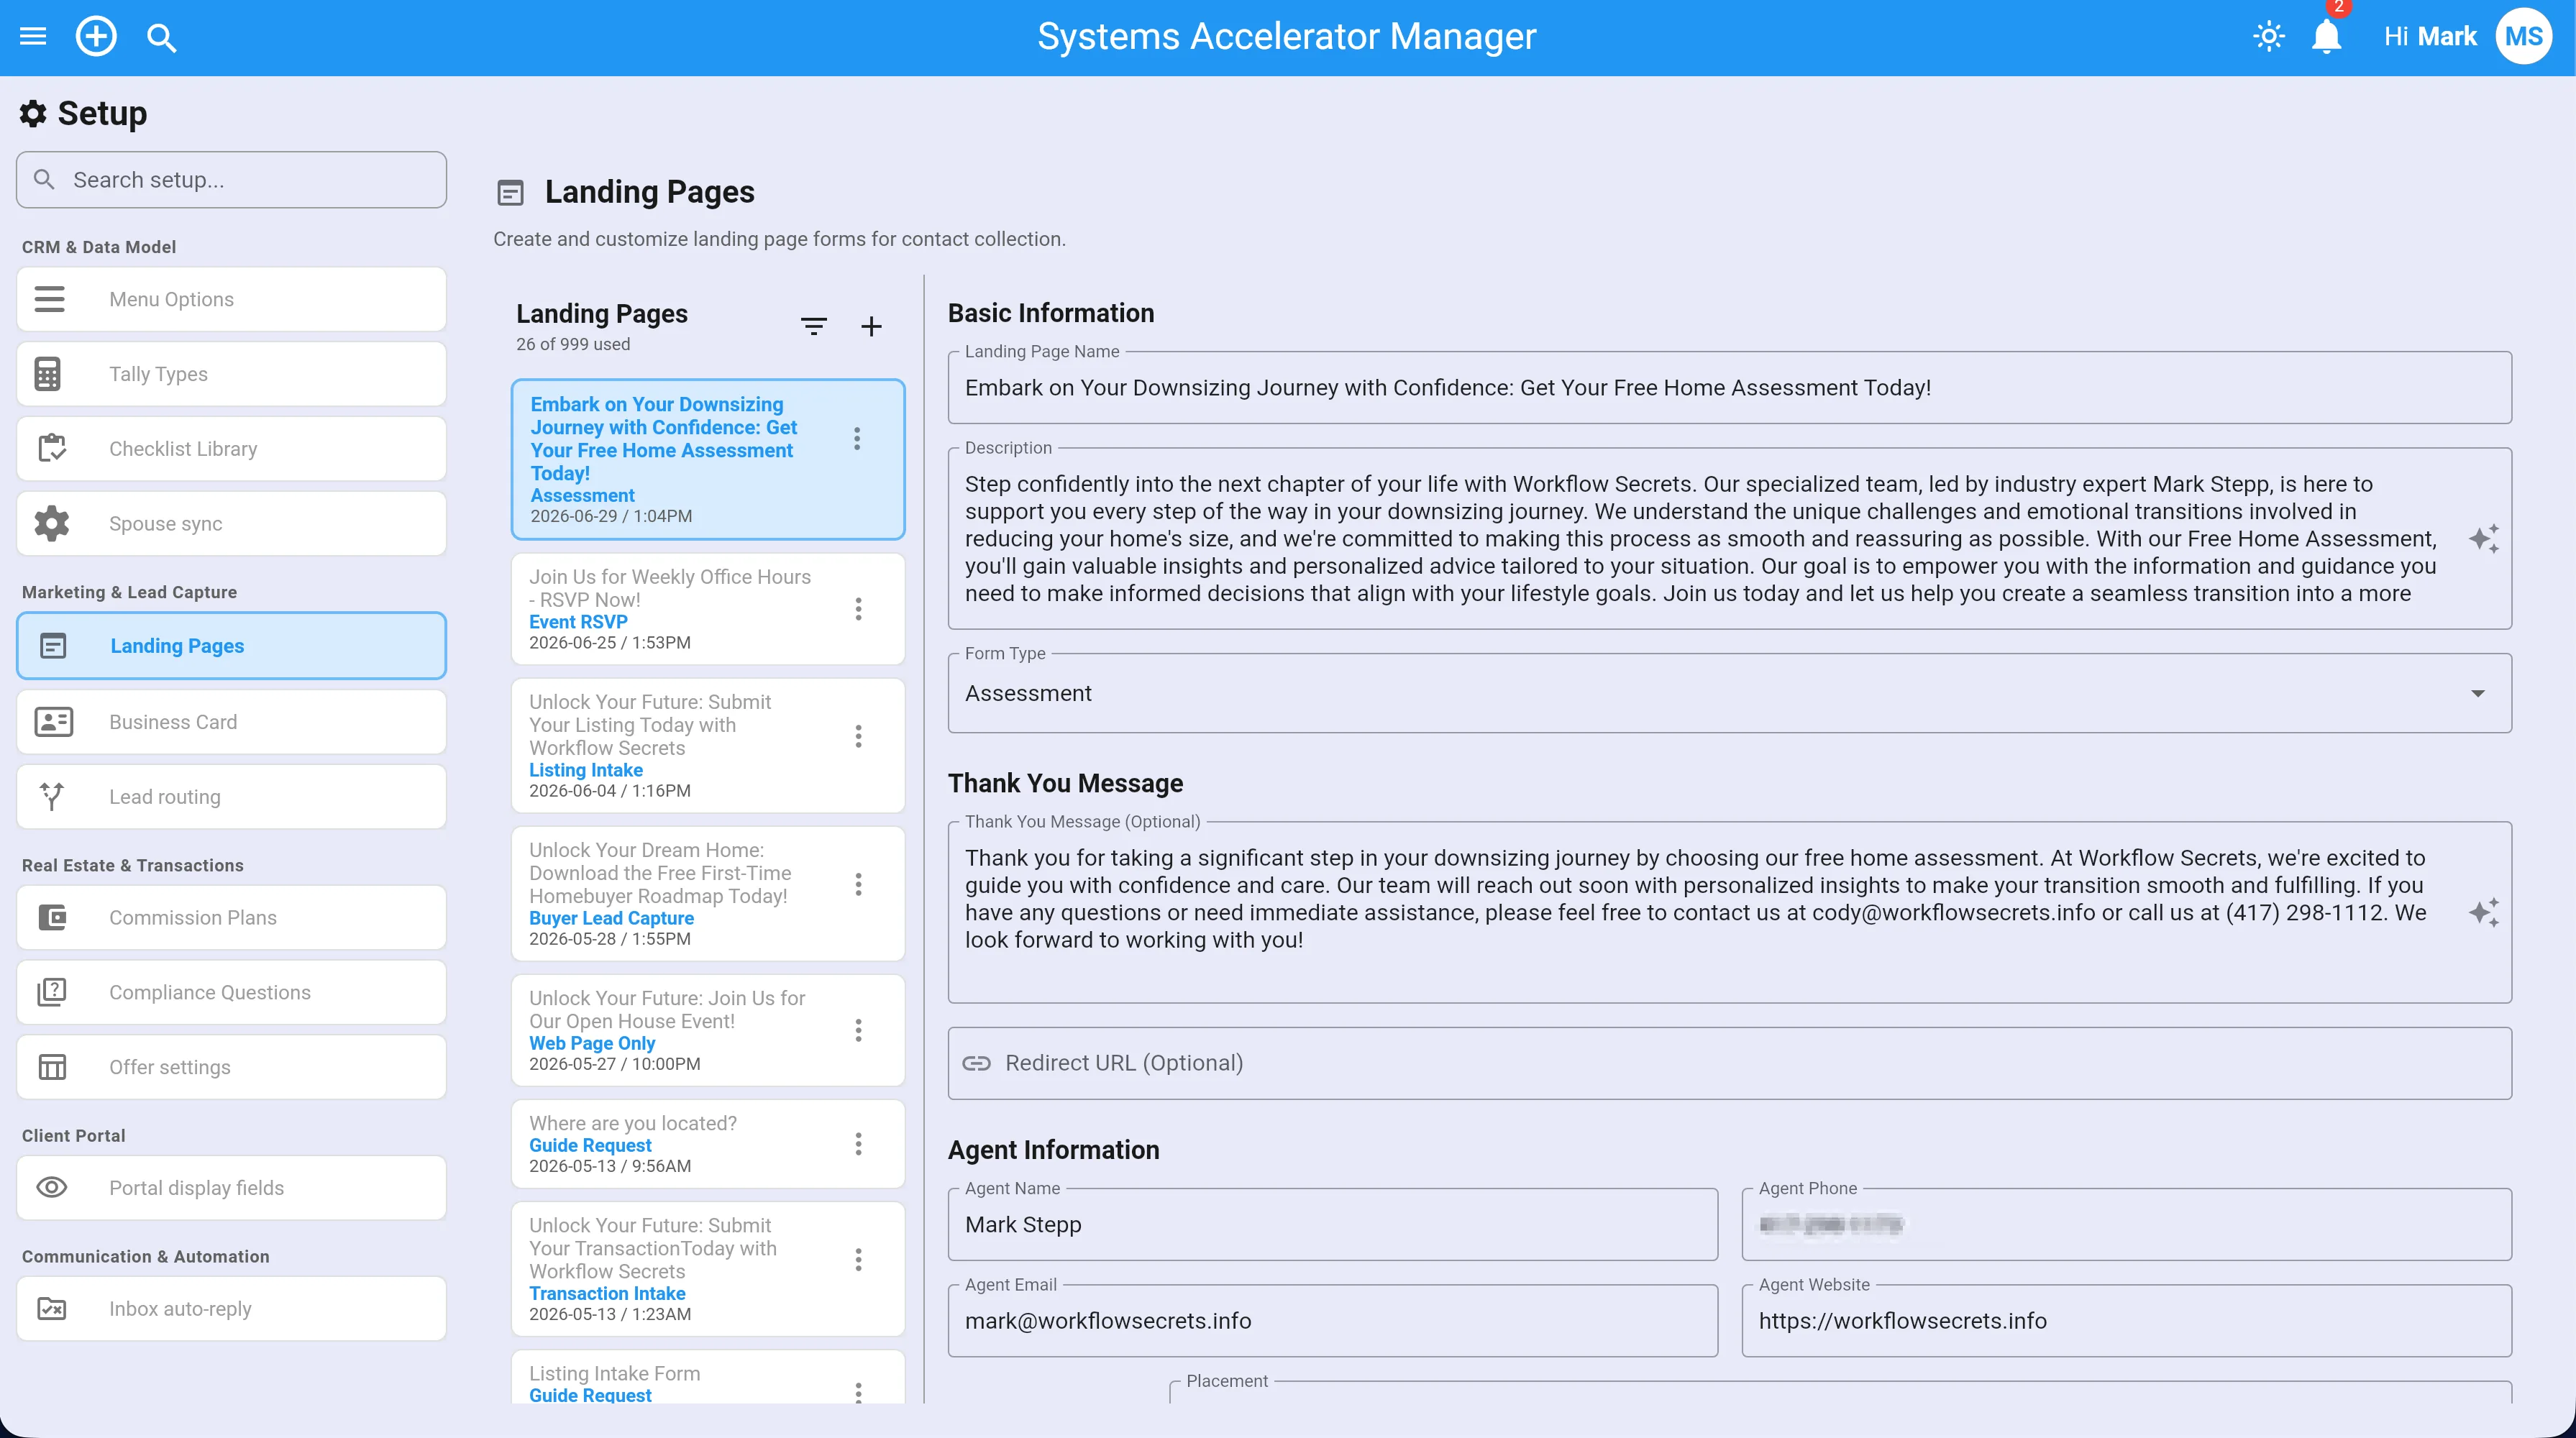Select the Submit Your TransactionToday page
Screen dimensions: 2576x1438
[x=707, y=1269]
